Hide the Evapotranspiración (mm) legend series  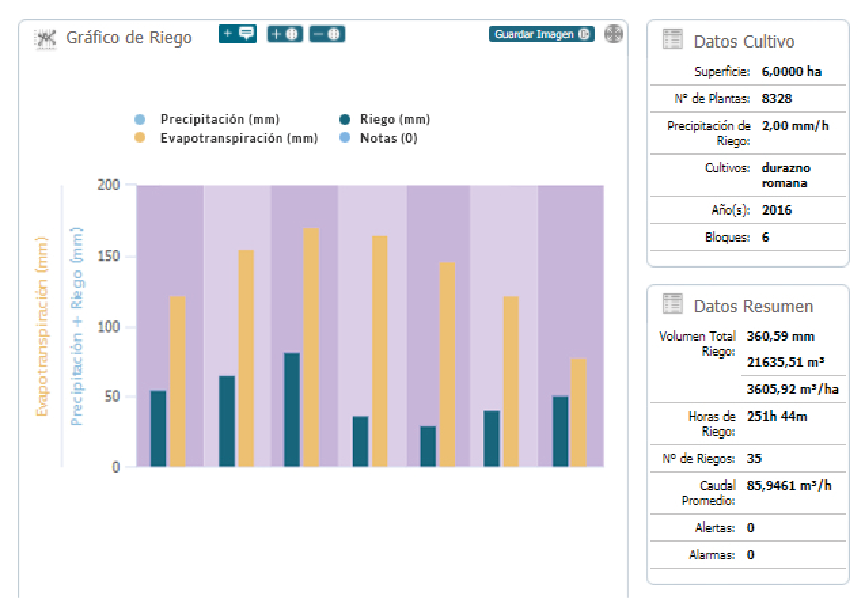pos(238,139)
